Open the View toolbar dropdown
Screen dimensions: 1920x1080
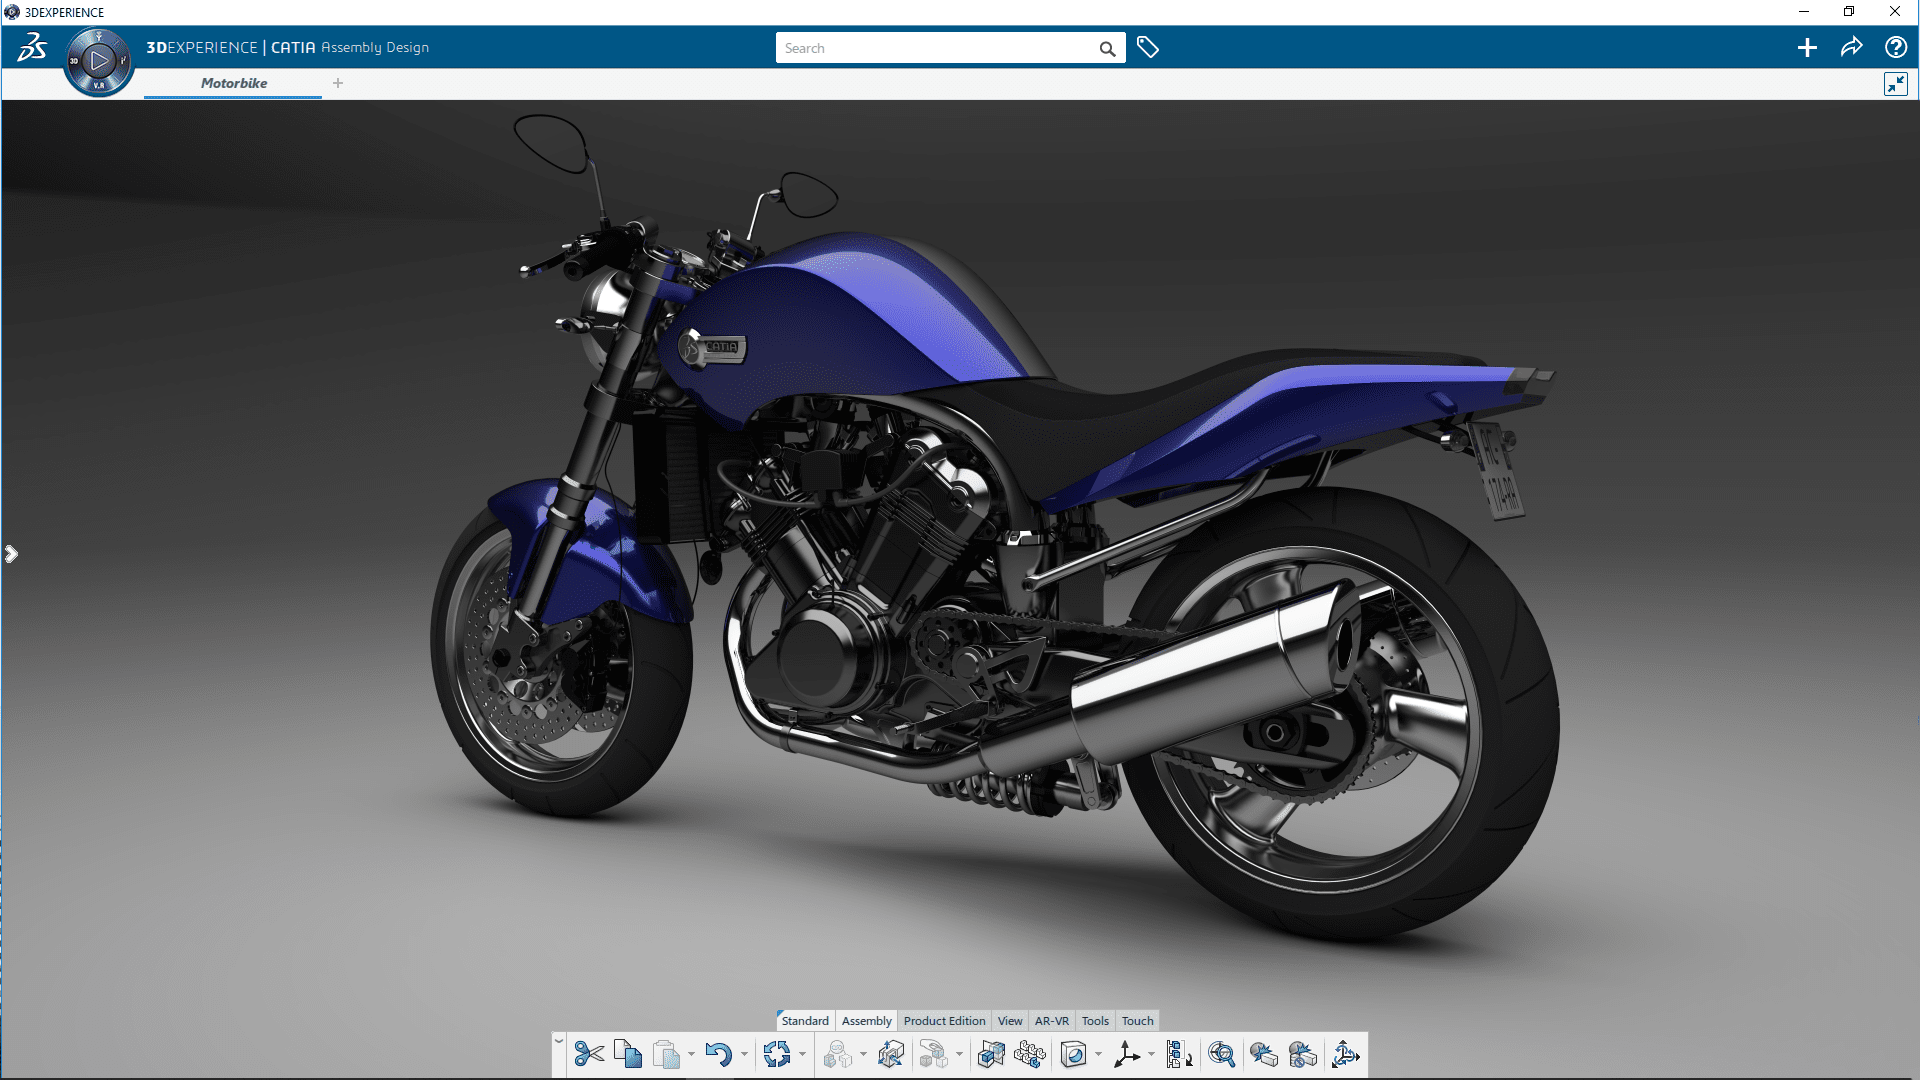click(1010, 1019)
